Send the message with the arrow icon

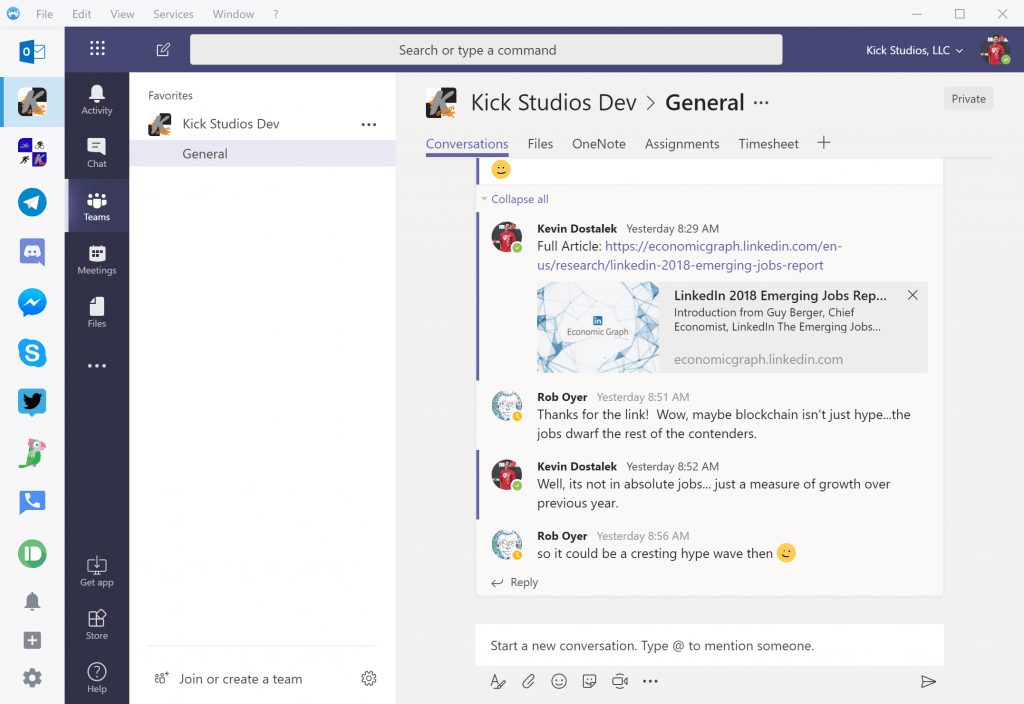(928, 681)
